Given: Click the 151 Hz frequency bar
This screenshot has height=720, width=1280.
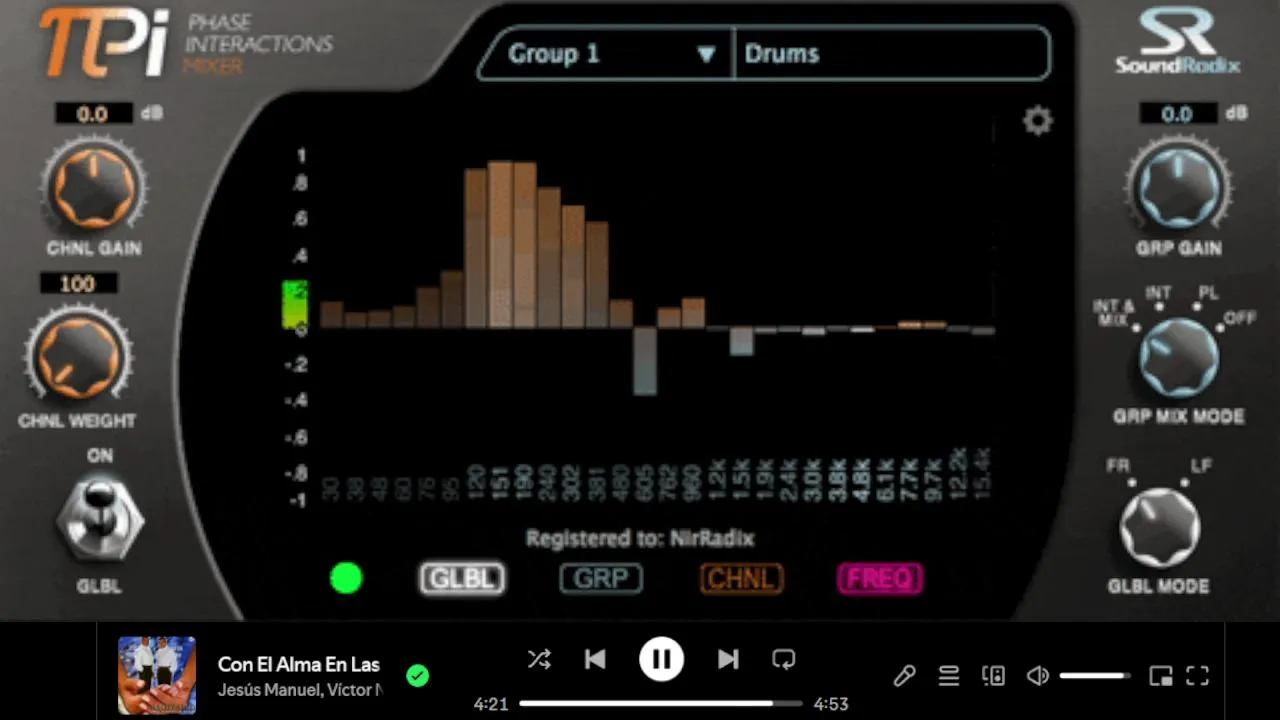Looking at the screenshot, I should click(500, 244).
